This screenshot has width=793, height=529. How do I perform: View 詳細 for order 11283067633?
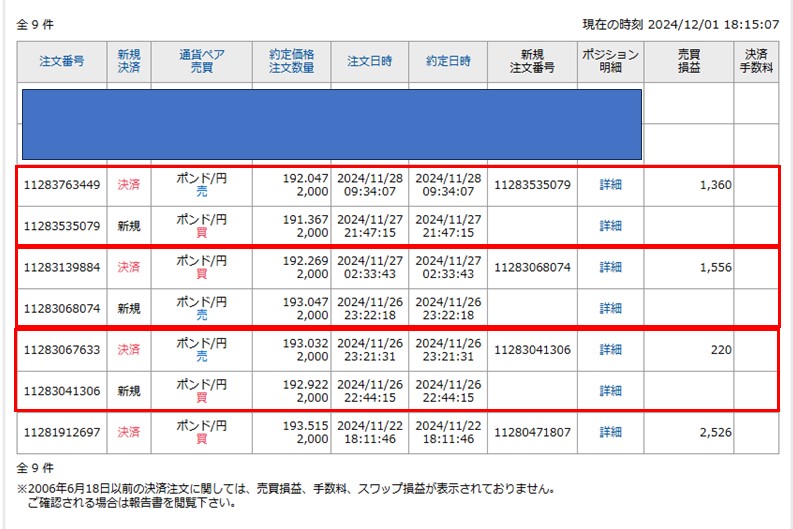[x=610, y=350]
